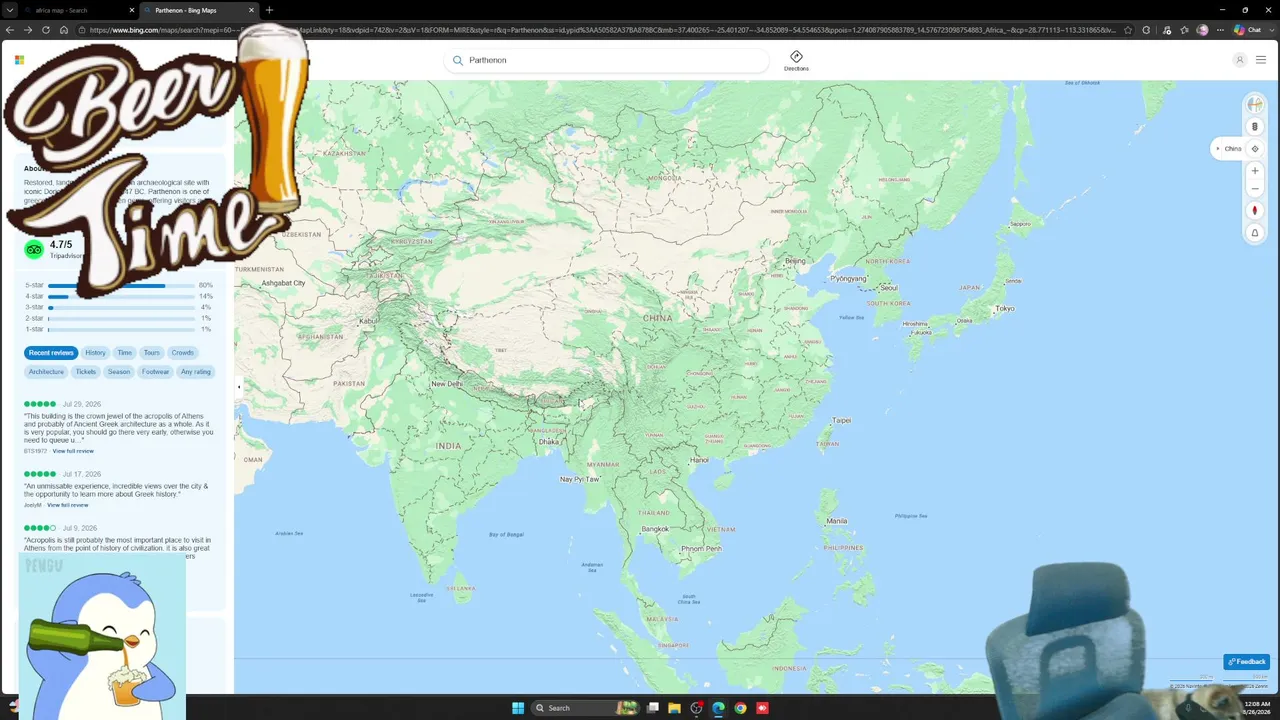Open the Directions panel
This screenshot has width=1280, height=720.
796,60
